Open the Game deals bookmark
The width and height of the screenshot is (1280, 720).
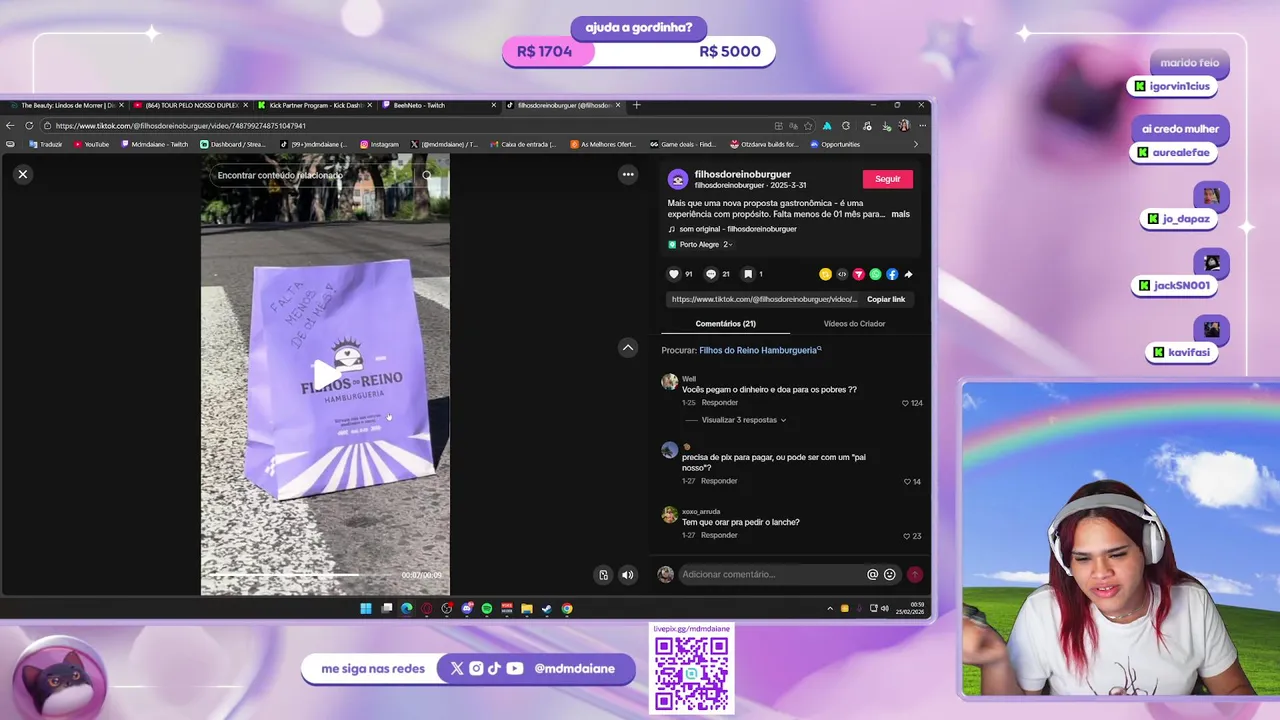tap(682, 144)
